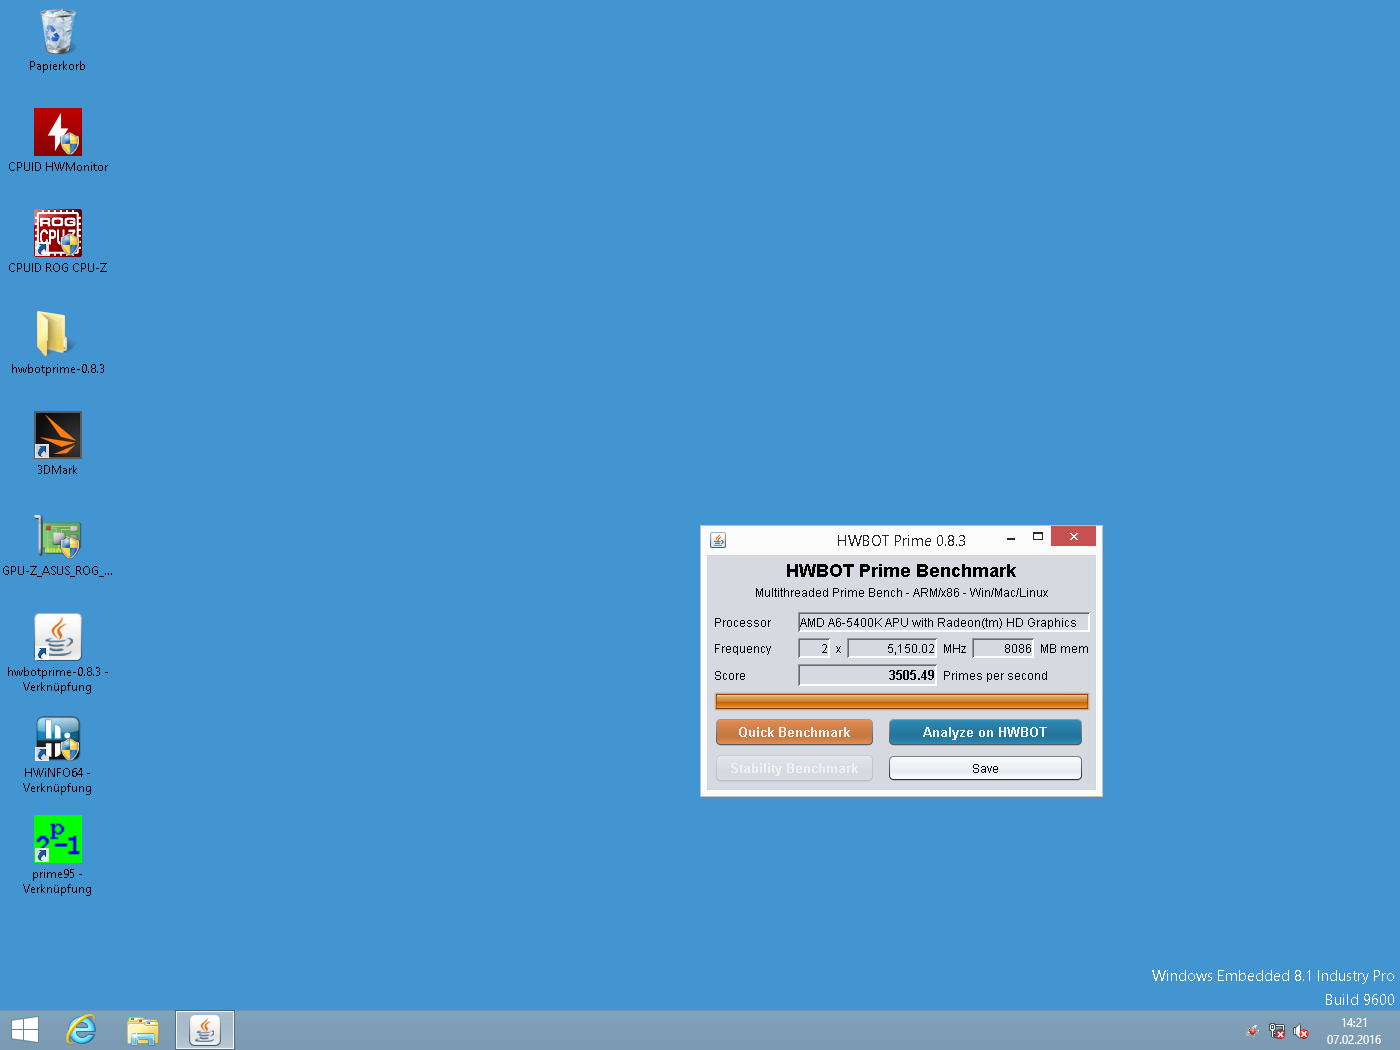Screen dimensions: 1400x1050
Task: Click the 'Frequency' label
Action: pyautogui.click(x=743, y=649)
